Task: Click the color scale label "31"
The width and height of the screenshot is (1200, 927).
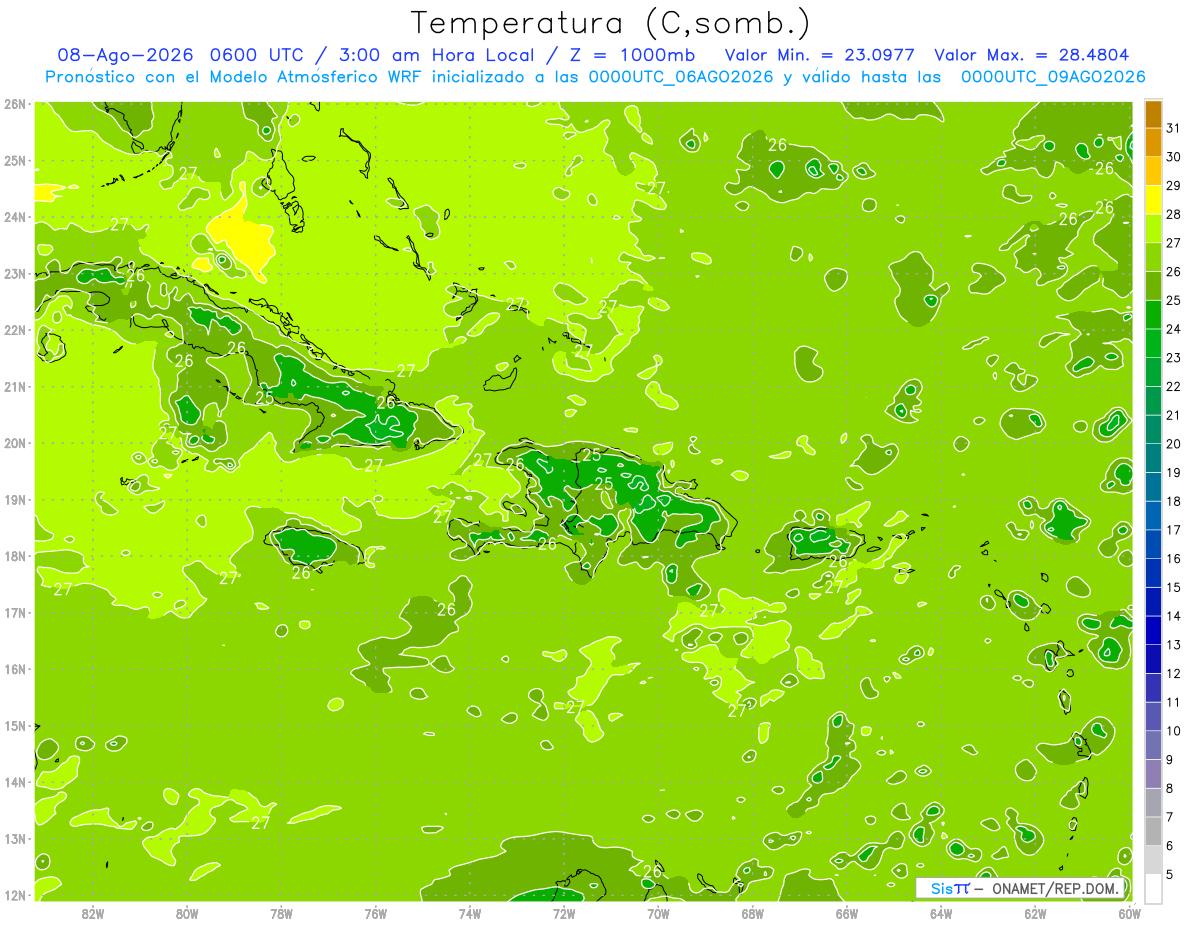Action: click(x=1173, y=128)
